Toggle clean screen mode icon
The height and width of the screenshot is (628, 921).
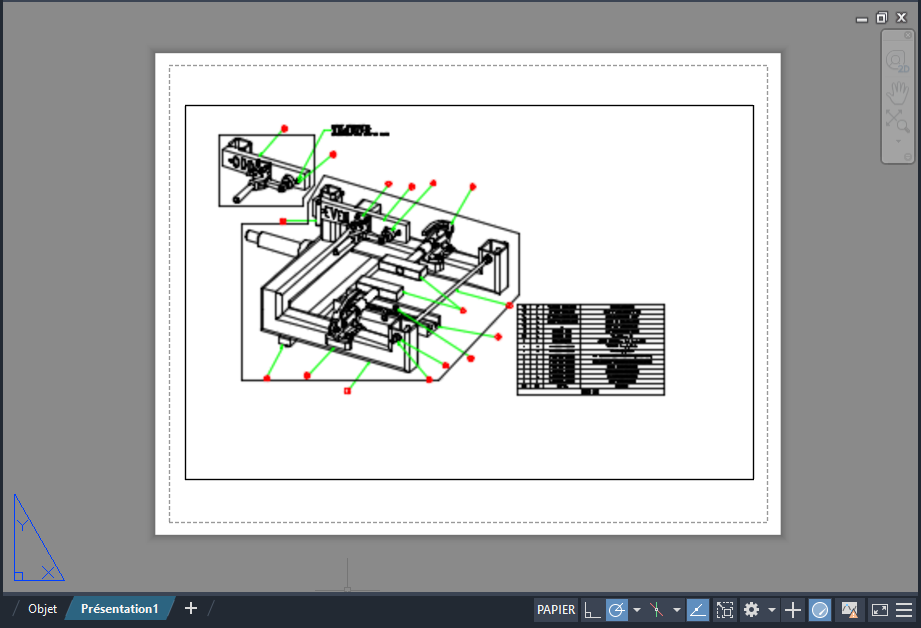[x=879, y=610]
